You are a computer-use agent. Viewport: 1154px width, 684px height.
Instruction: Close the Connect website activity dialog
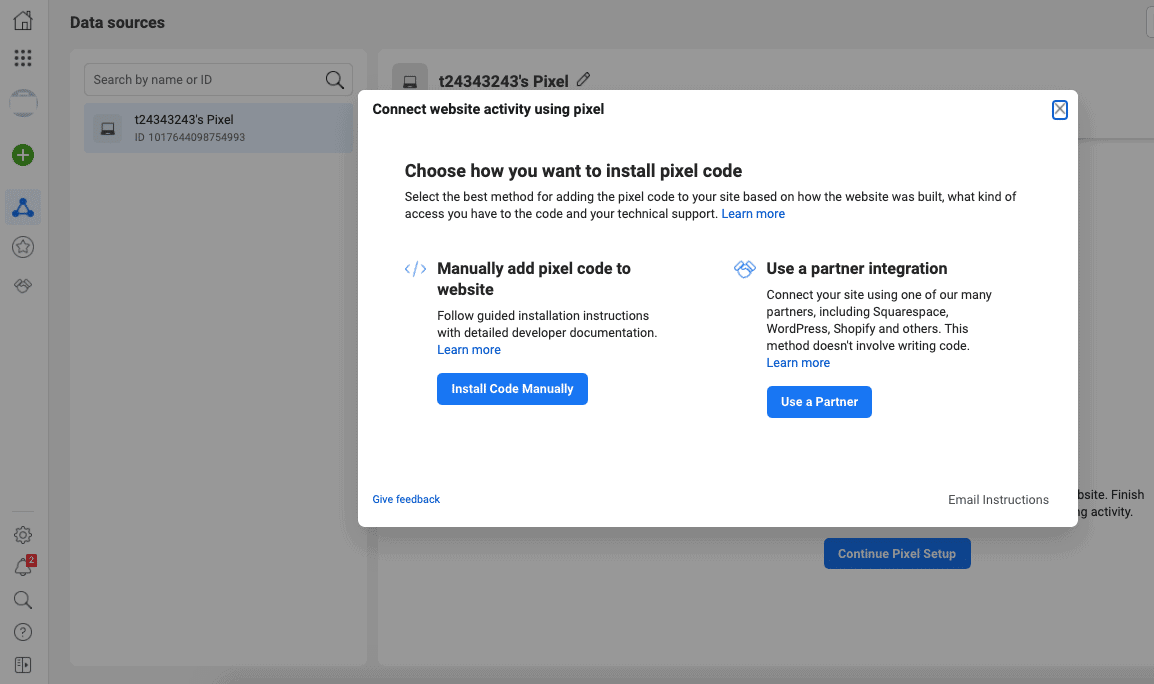click(x=1060, y=110)
